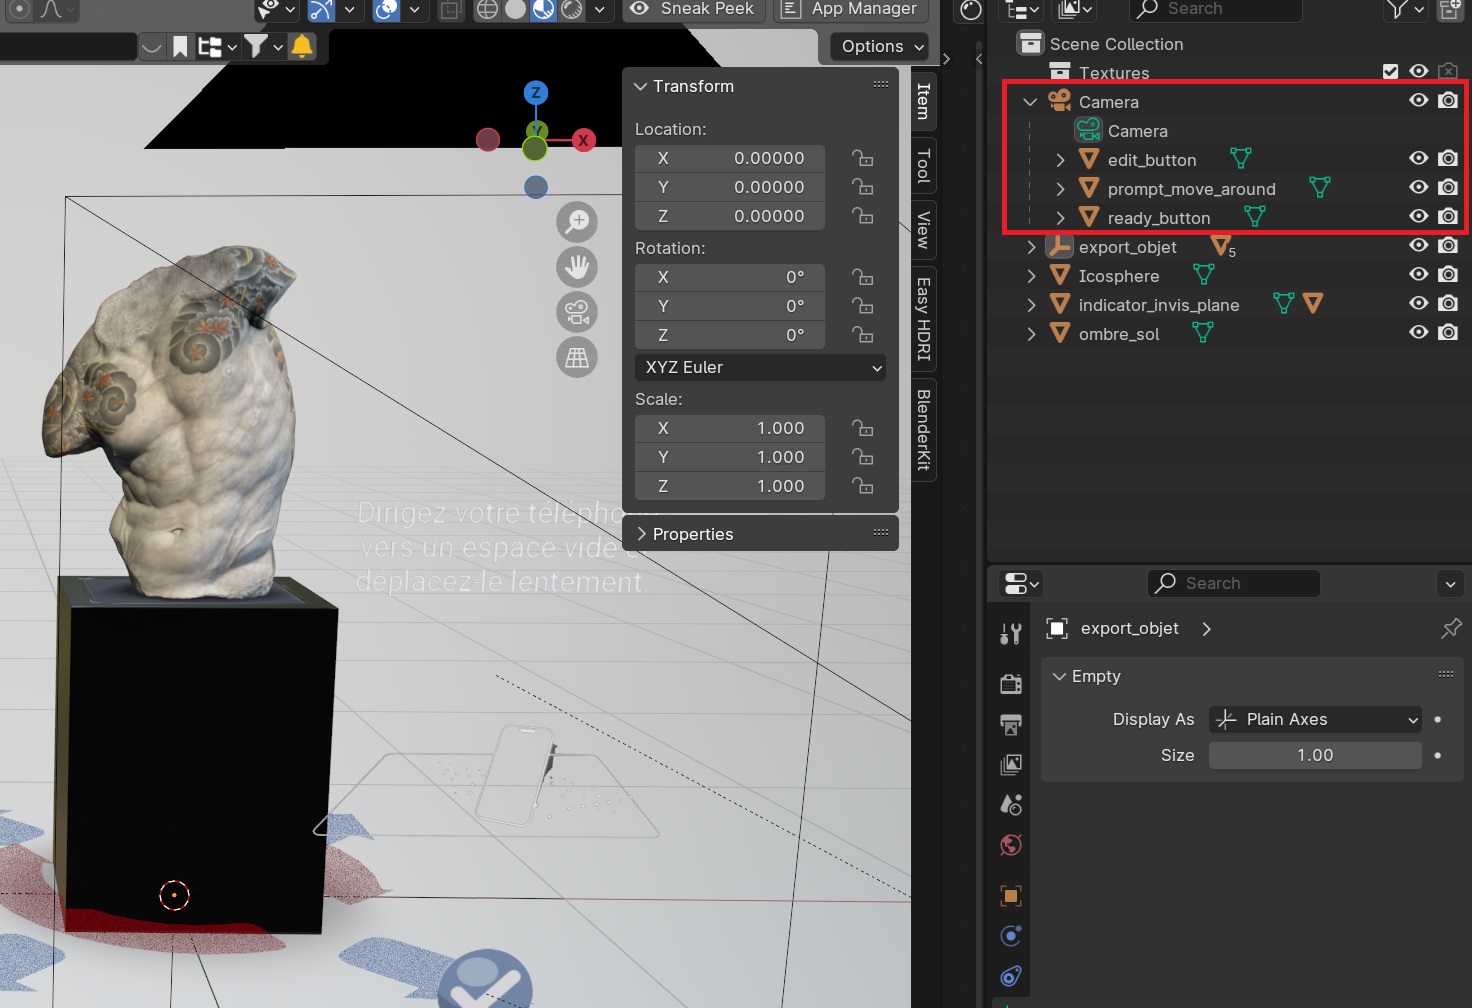
Task: Open the Options dropdown
Action: tap(880, 46)
